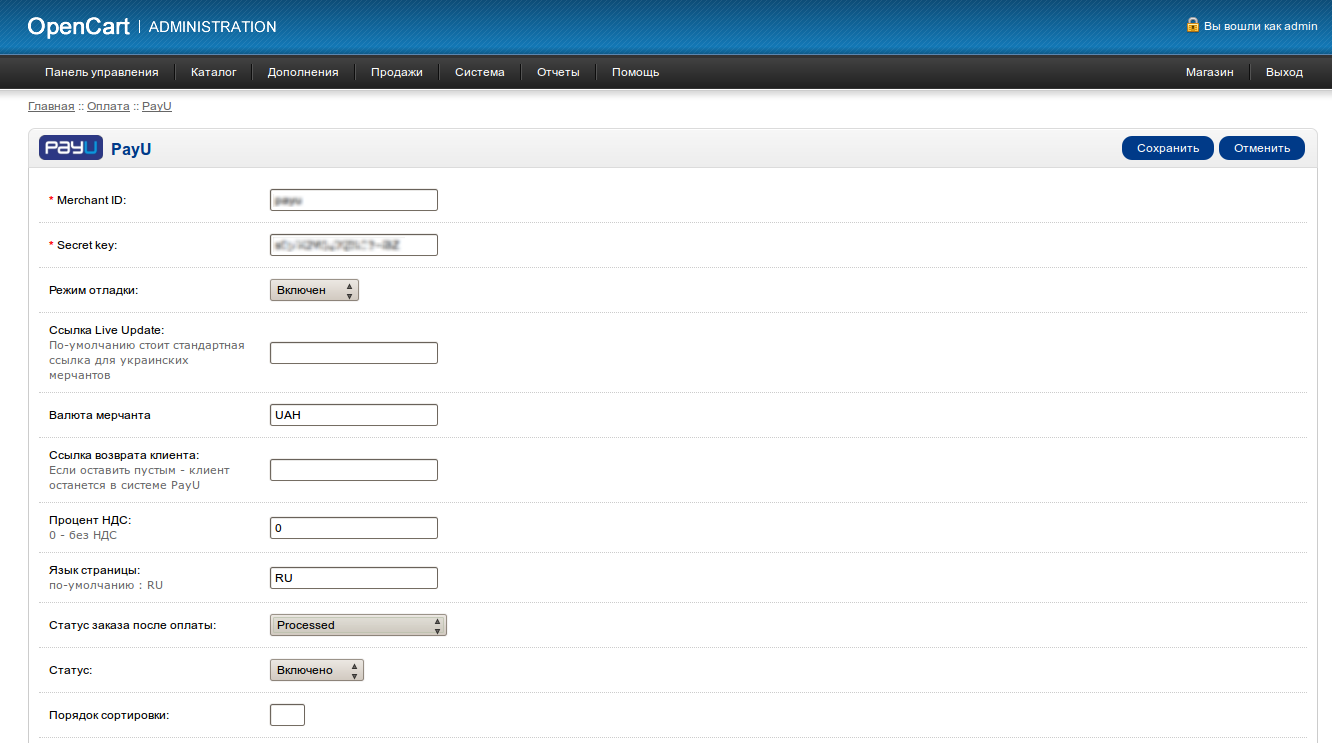Click Выход to log out
Screen dimensions: 1332x743
pos(1284,72)
